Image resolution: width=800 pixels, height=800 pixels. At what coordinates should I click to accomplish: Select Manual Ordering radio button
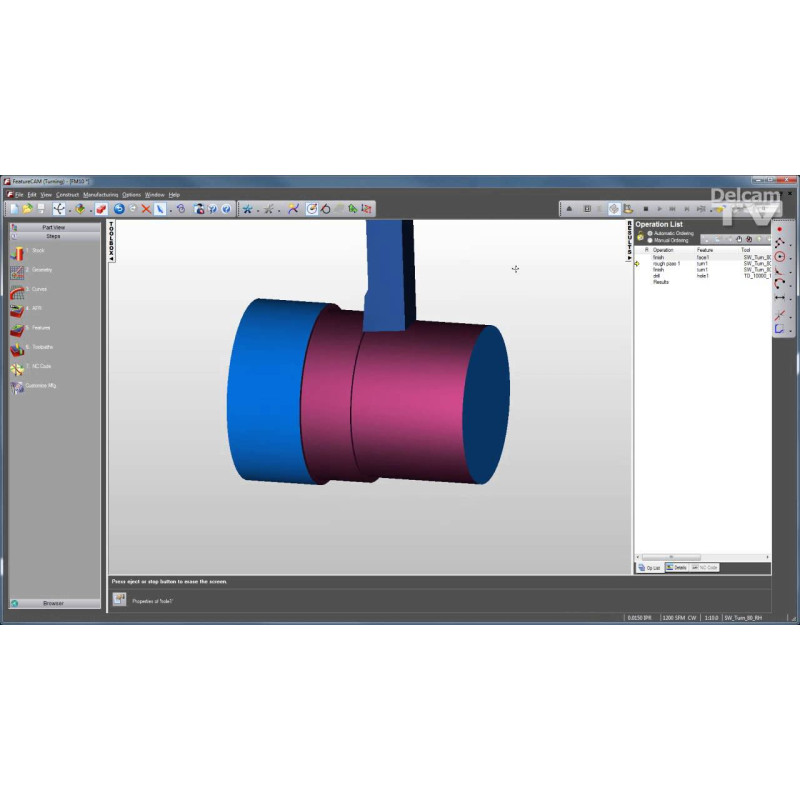[x=650, y=240]
